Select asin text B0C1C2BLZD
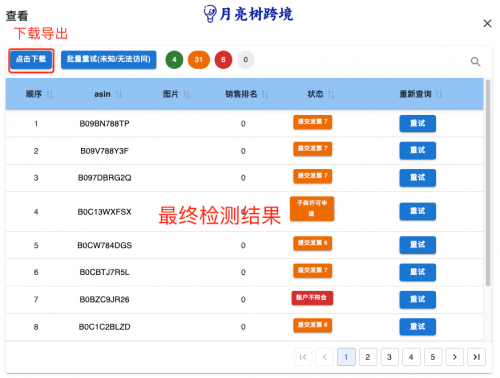Screen dimensions: 500x378 coord(104,327)
